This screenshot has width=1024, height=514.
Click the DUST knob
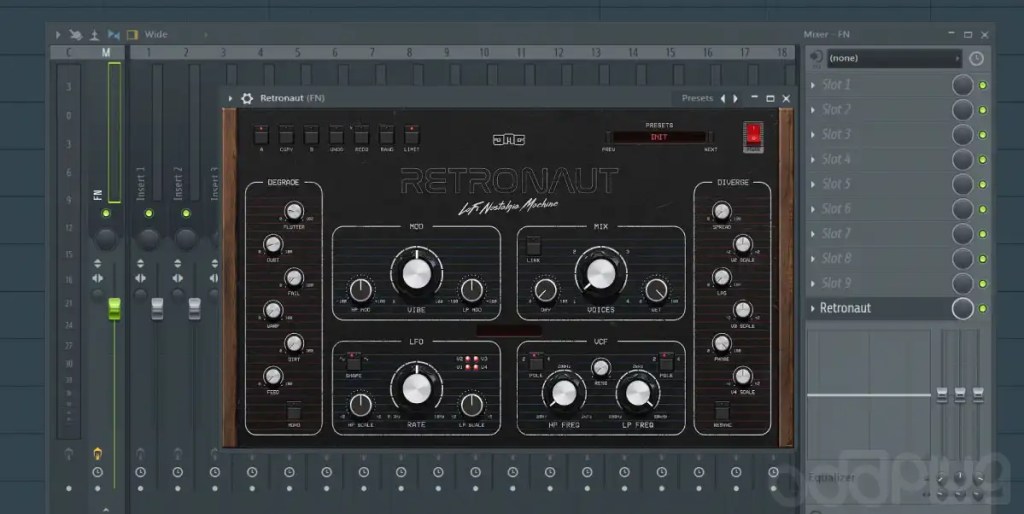click(273, 244)
